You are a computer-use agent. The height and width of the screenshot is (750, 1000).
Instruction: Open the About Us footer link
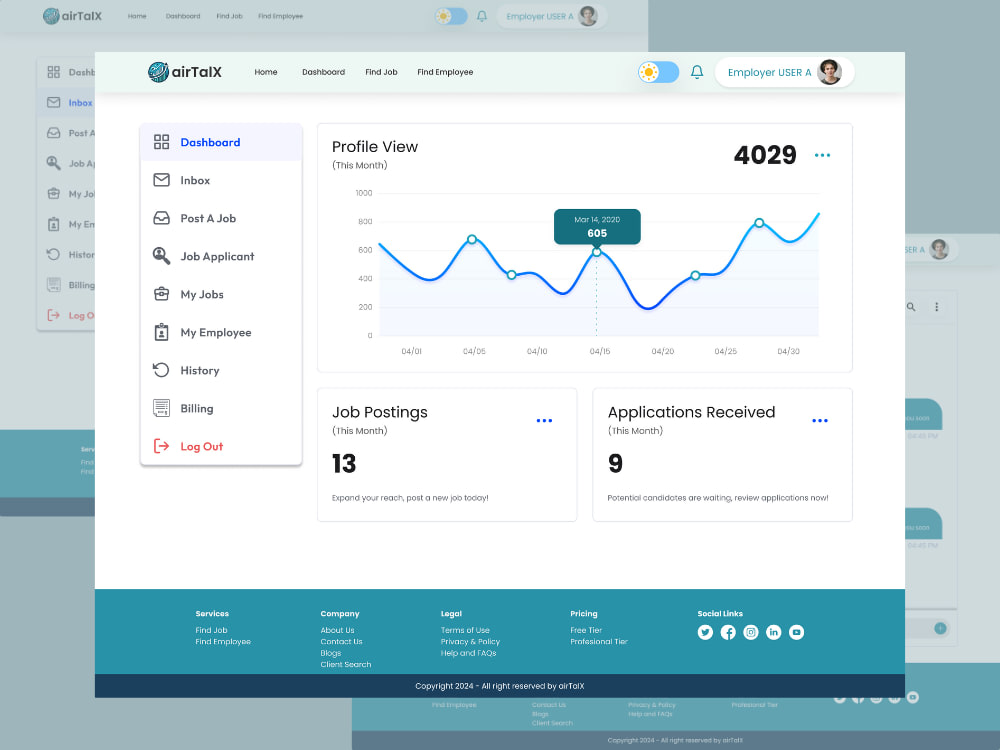337,630
